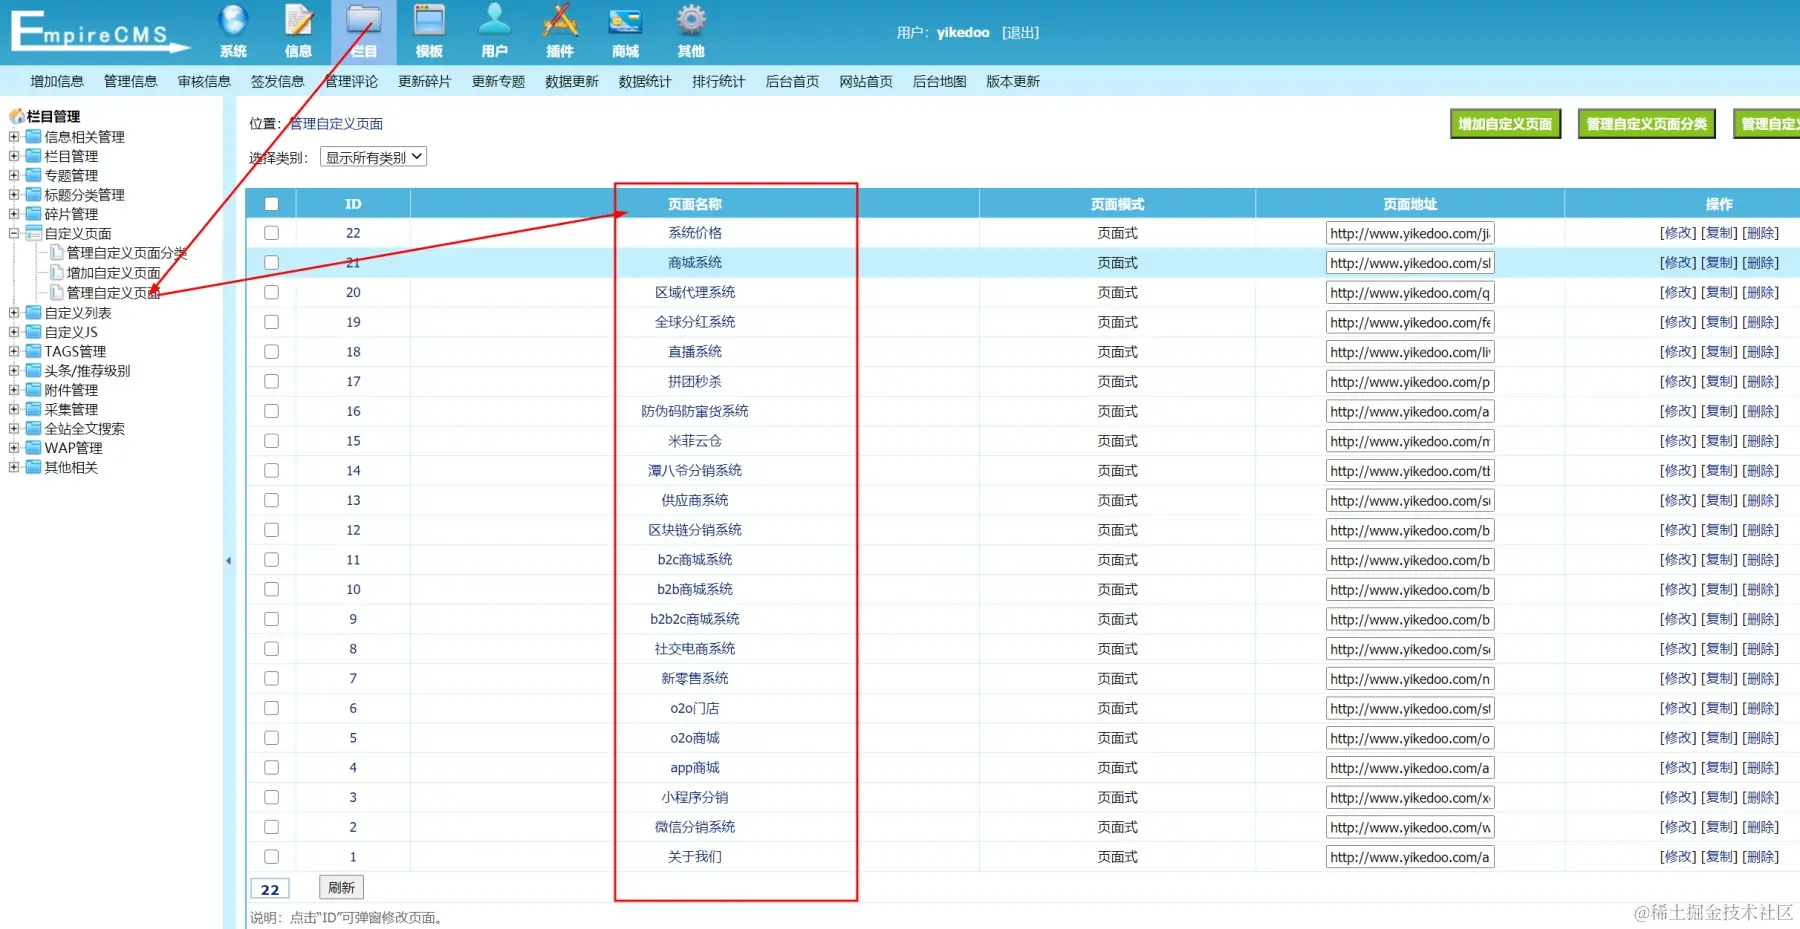This screenshot has width=1800, height=929.
Task: Tick checkbox for row ID 1
Action: pyautogui.click(x=271, y=856)
